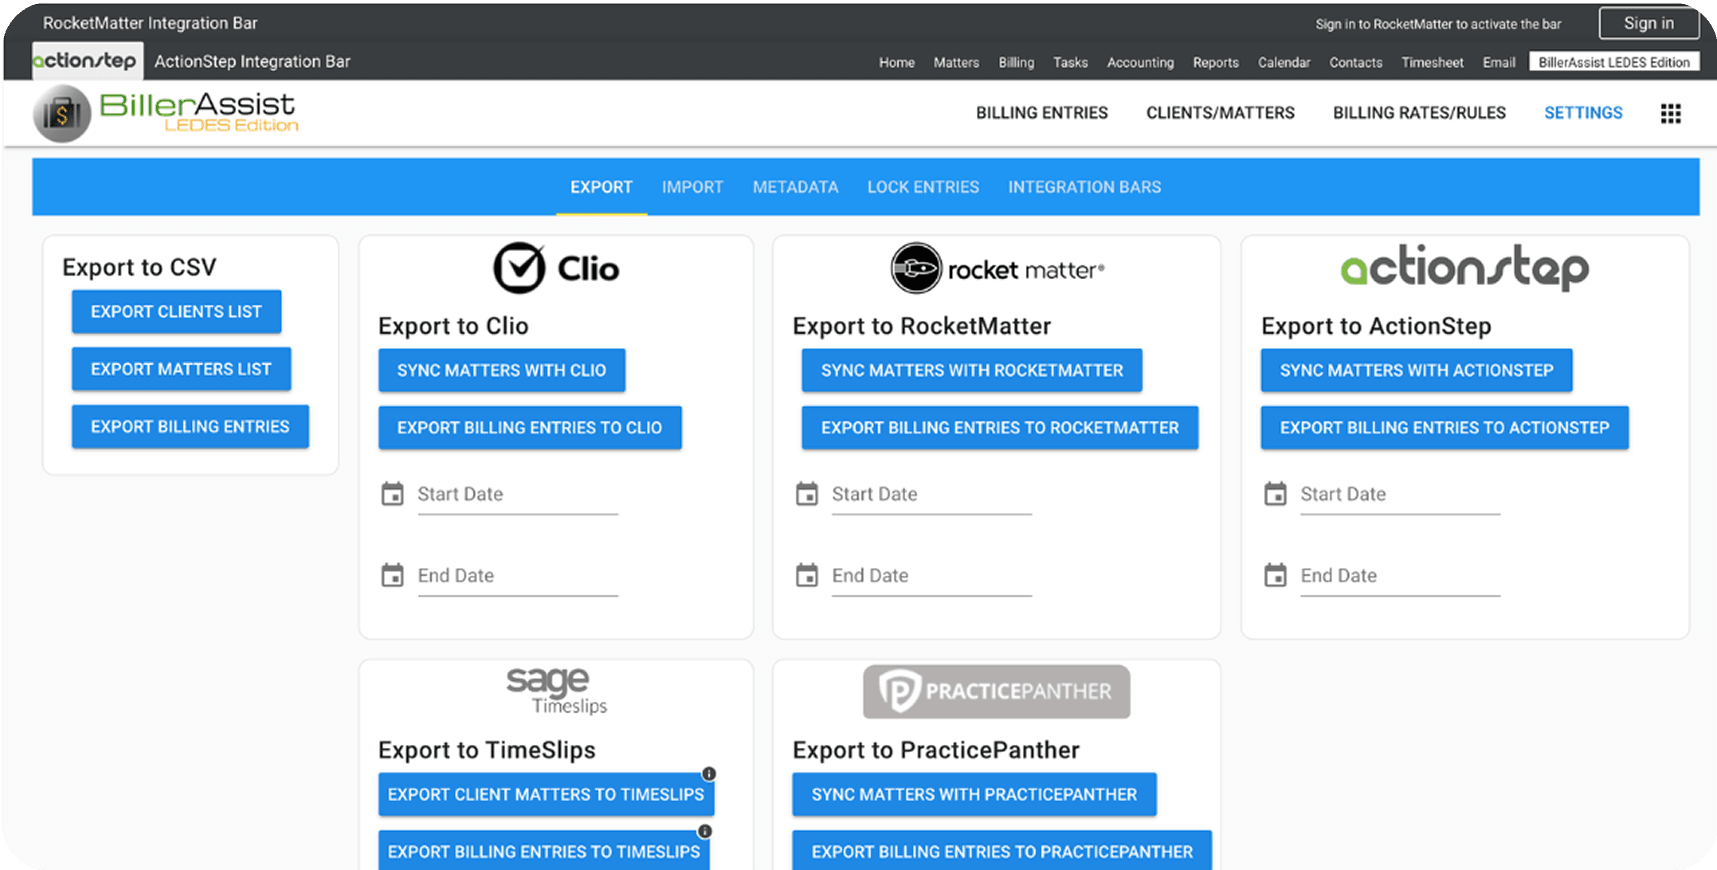Click the CSV Export Billing Entries button
The image size is (1717, 870).
(190, 427)
